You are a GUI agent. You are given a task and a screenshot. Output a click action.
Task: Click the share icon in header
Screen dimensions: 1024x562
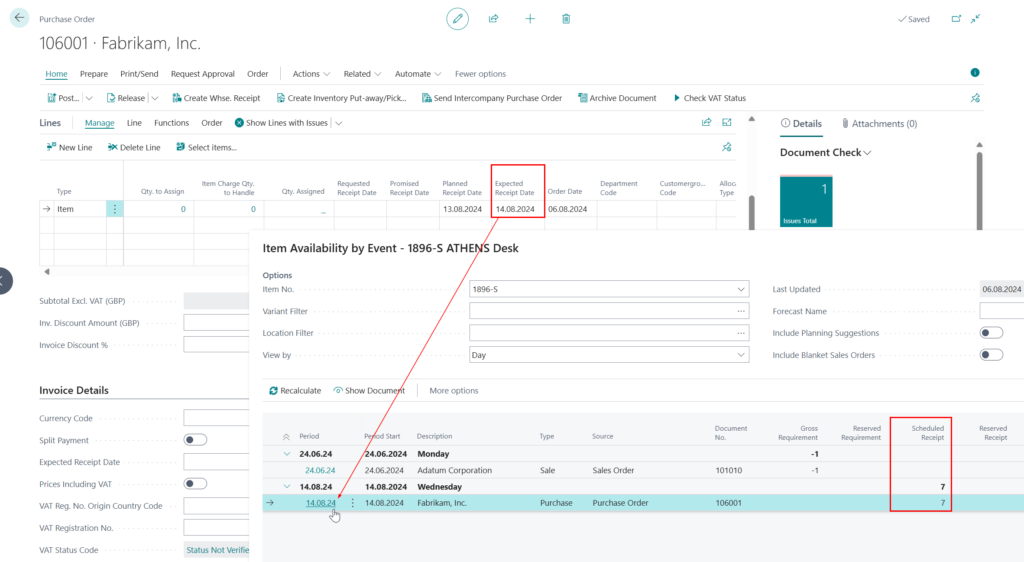(494, 19)
